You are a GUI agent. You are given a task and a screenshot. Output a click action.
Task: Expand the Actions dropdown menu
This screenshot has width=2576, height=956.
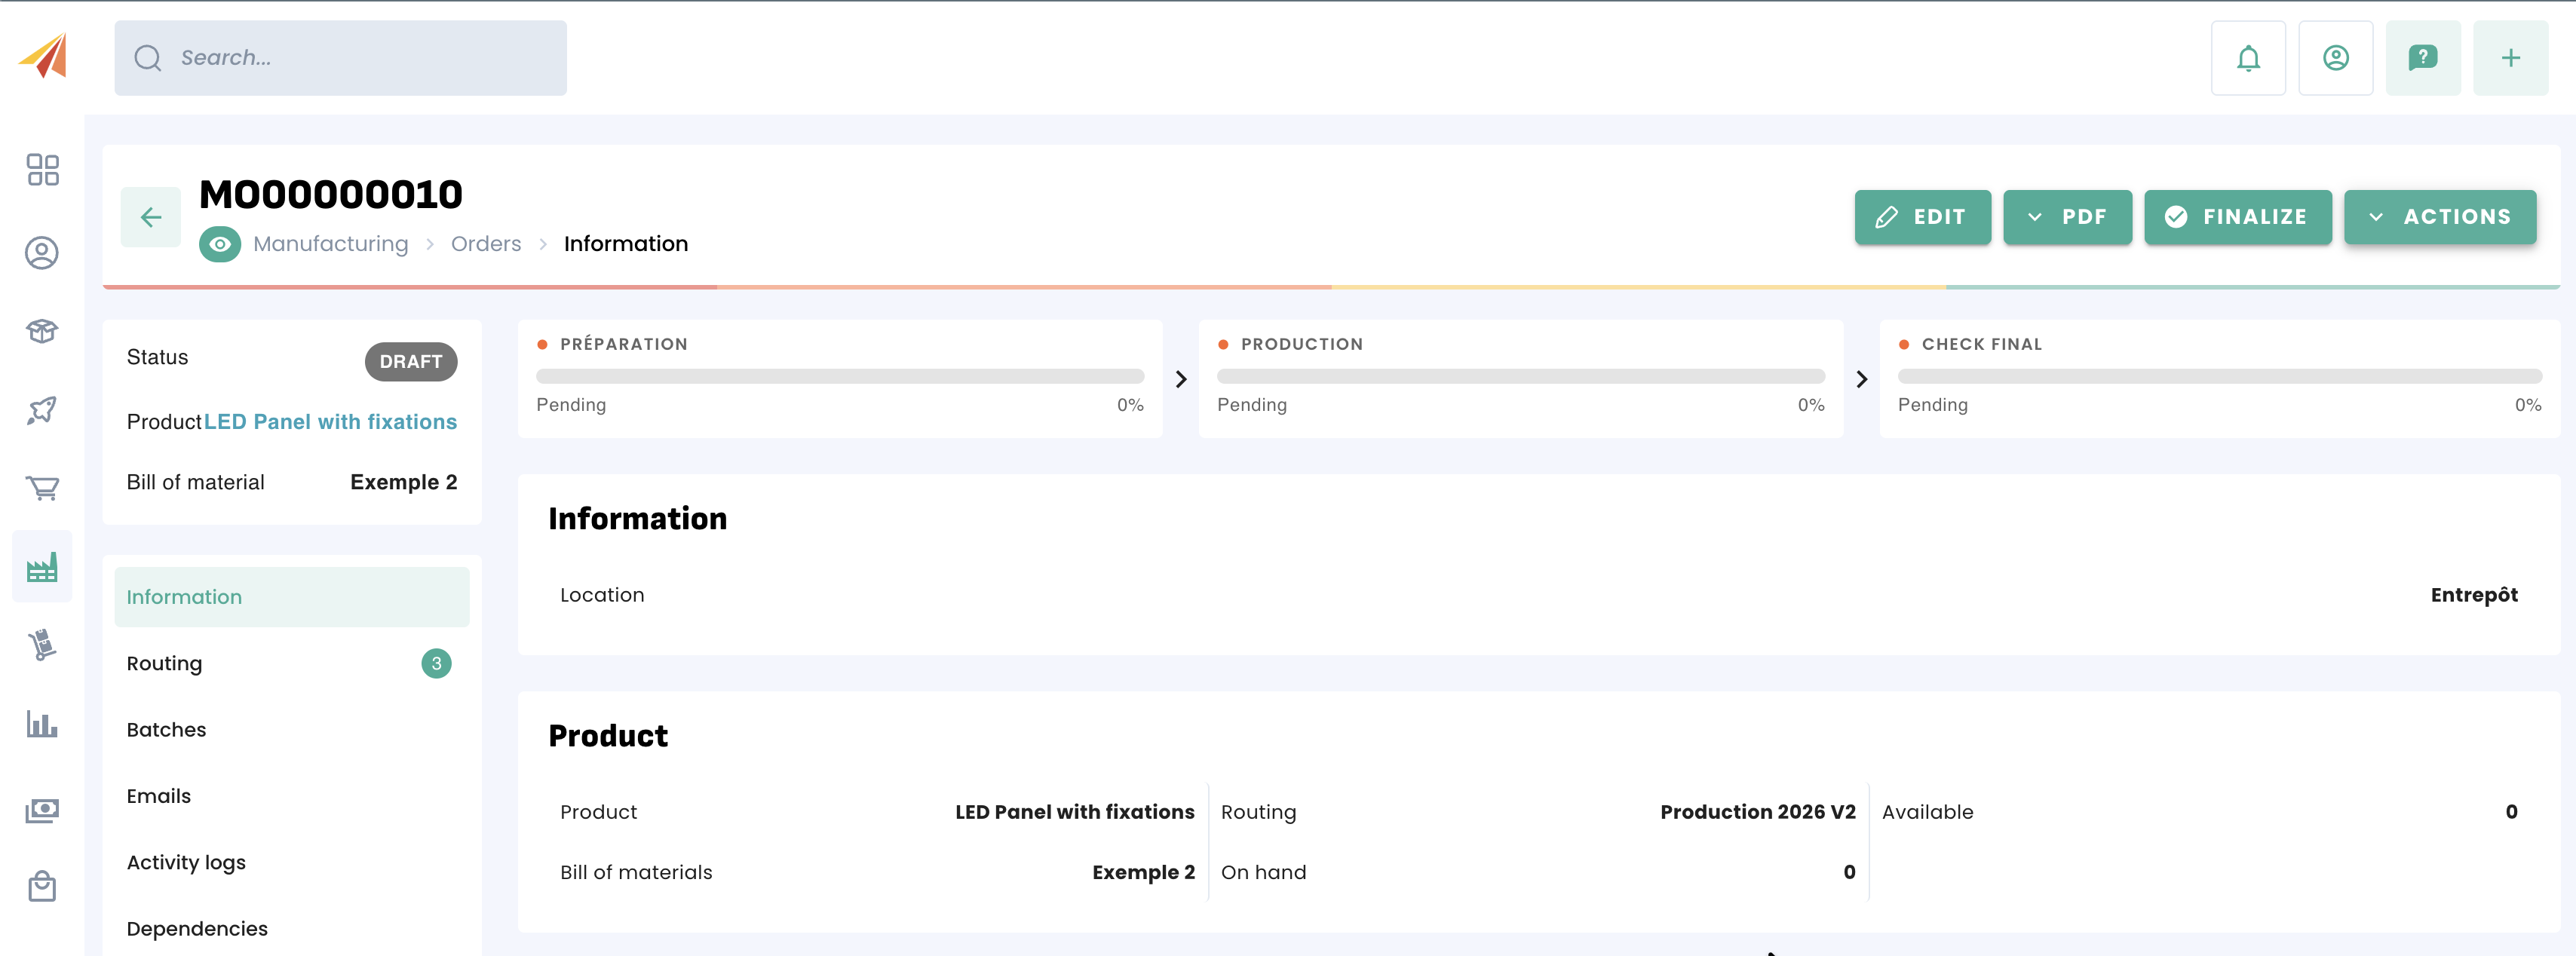coord(2439,217)
